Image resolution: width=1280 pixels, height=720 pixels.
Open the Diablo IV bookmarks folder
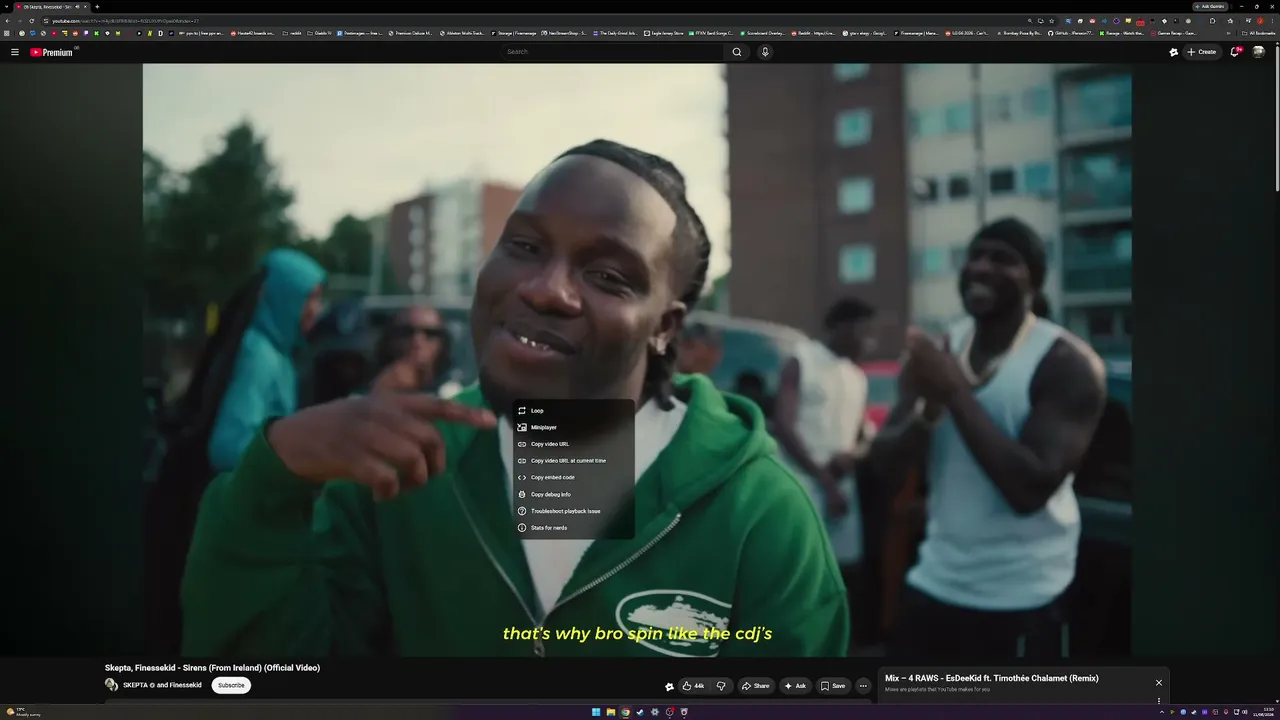coord(320,33)
